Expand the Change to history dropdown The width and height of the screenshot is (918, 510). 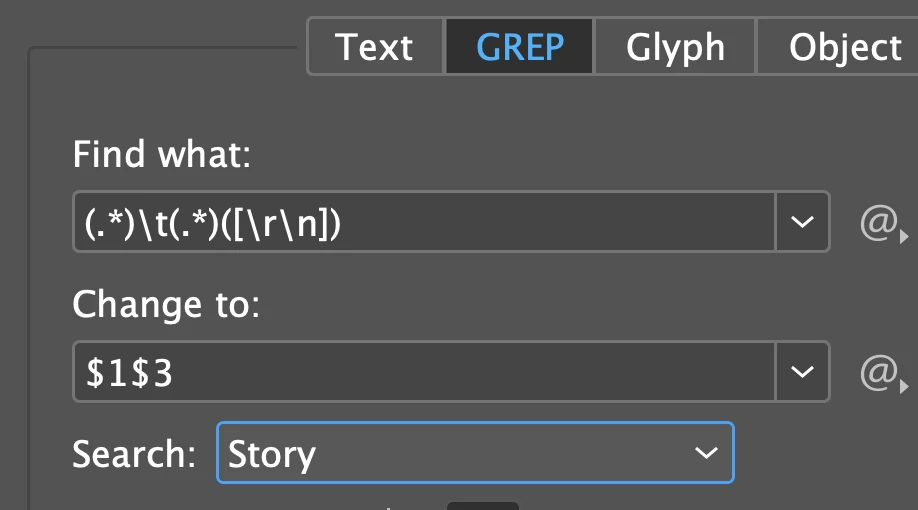[x=802, y=372]
